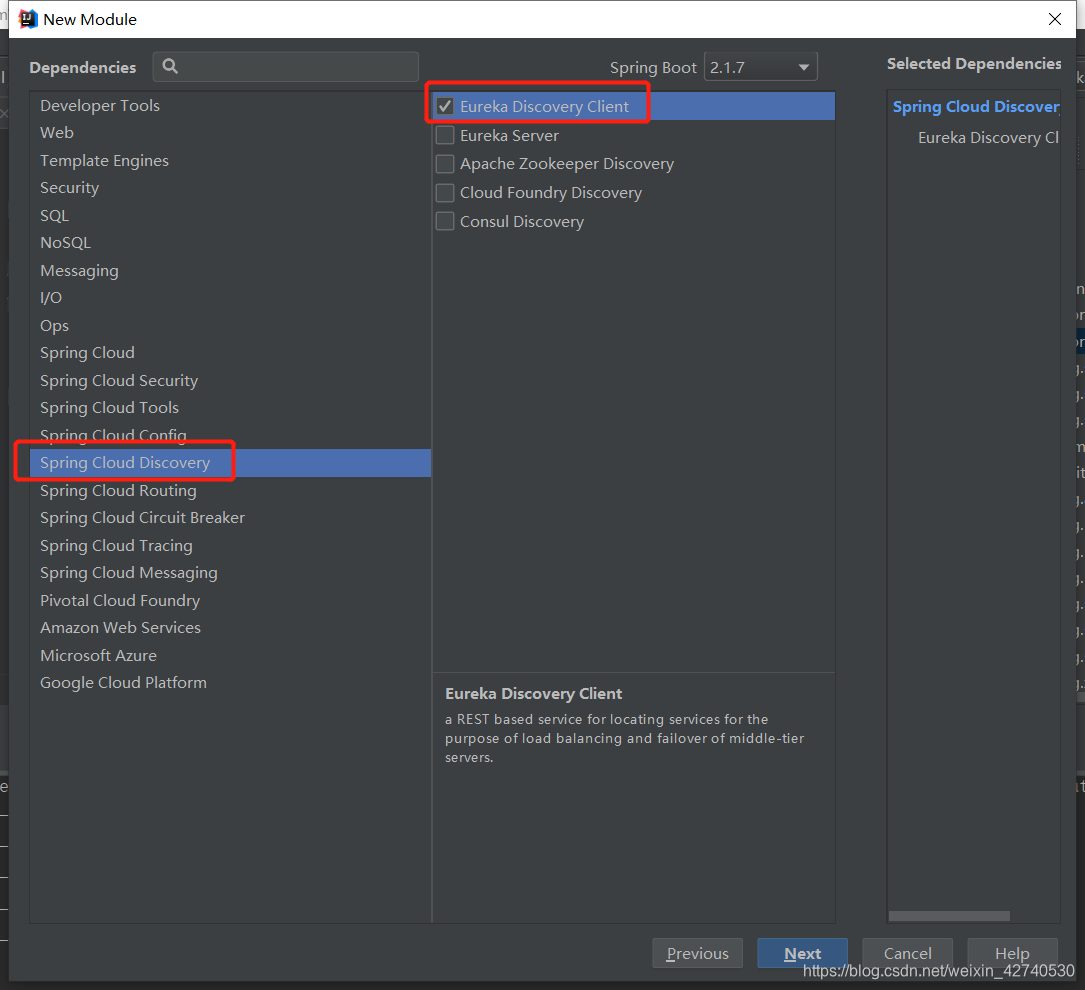Close the New Module dialog
The image size is (1085, 990).
tap(1055, 19)
